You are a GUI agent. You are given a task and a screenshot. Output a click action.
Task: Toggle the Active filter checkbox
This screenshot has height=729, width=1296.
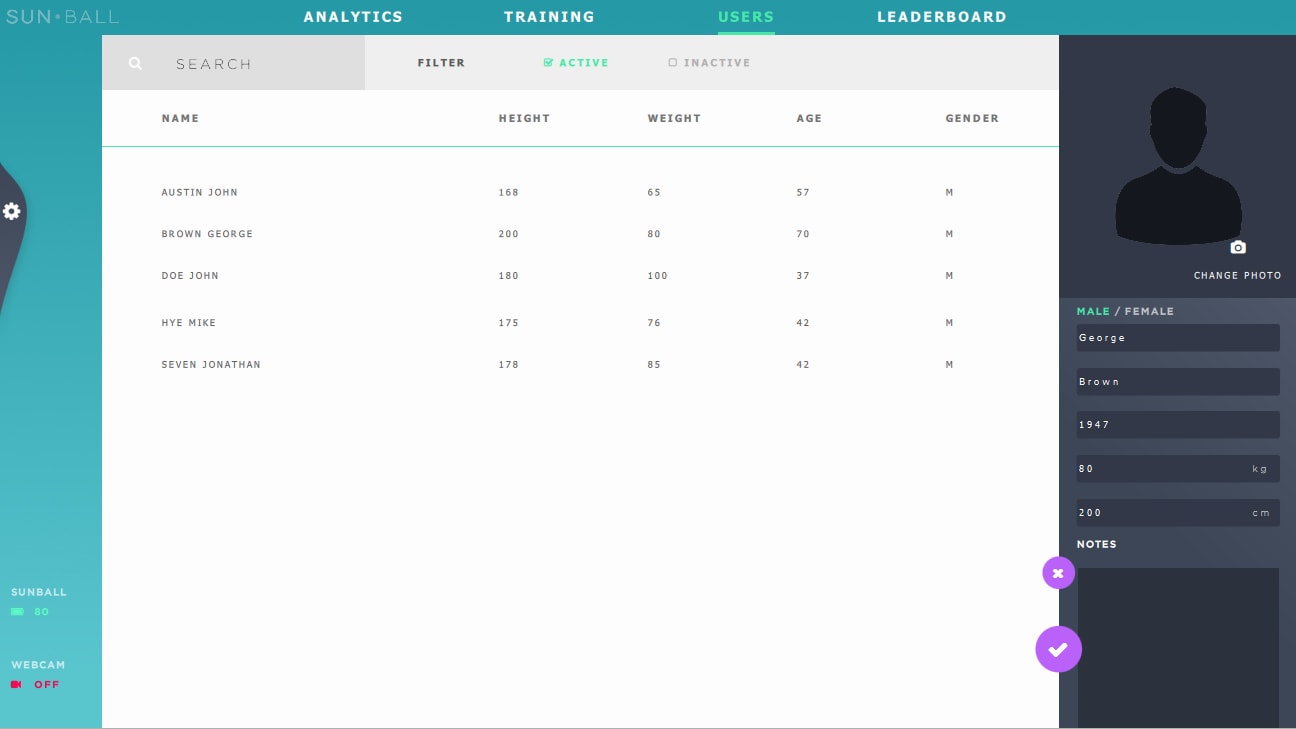pos(548,62)
